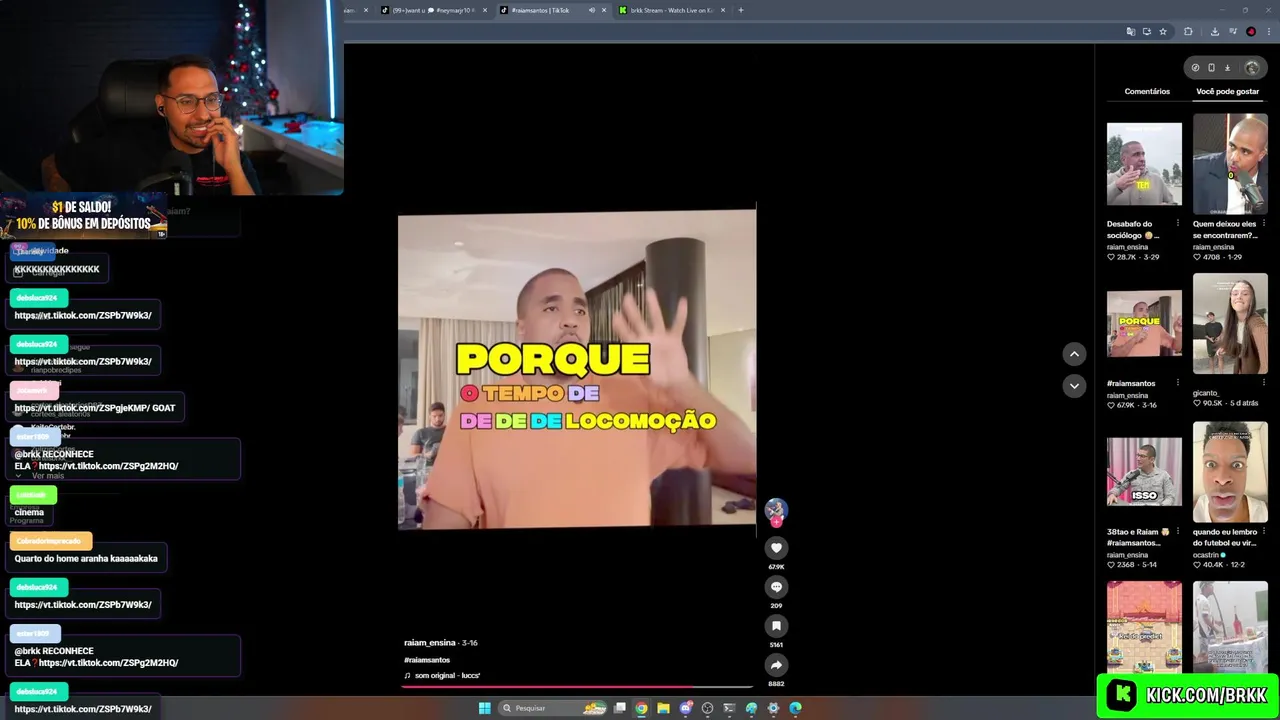The height and width of the screenshot is (720, 1280).
Task: Click the deposit bonus banner ad
Action: tap(84, 216)
